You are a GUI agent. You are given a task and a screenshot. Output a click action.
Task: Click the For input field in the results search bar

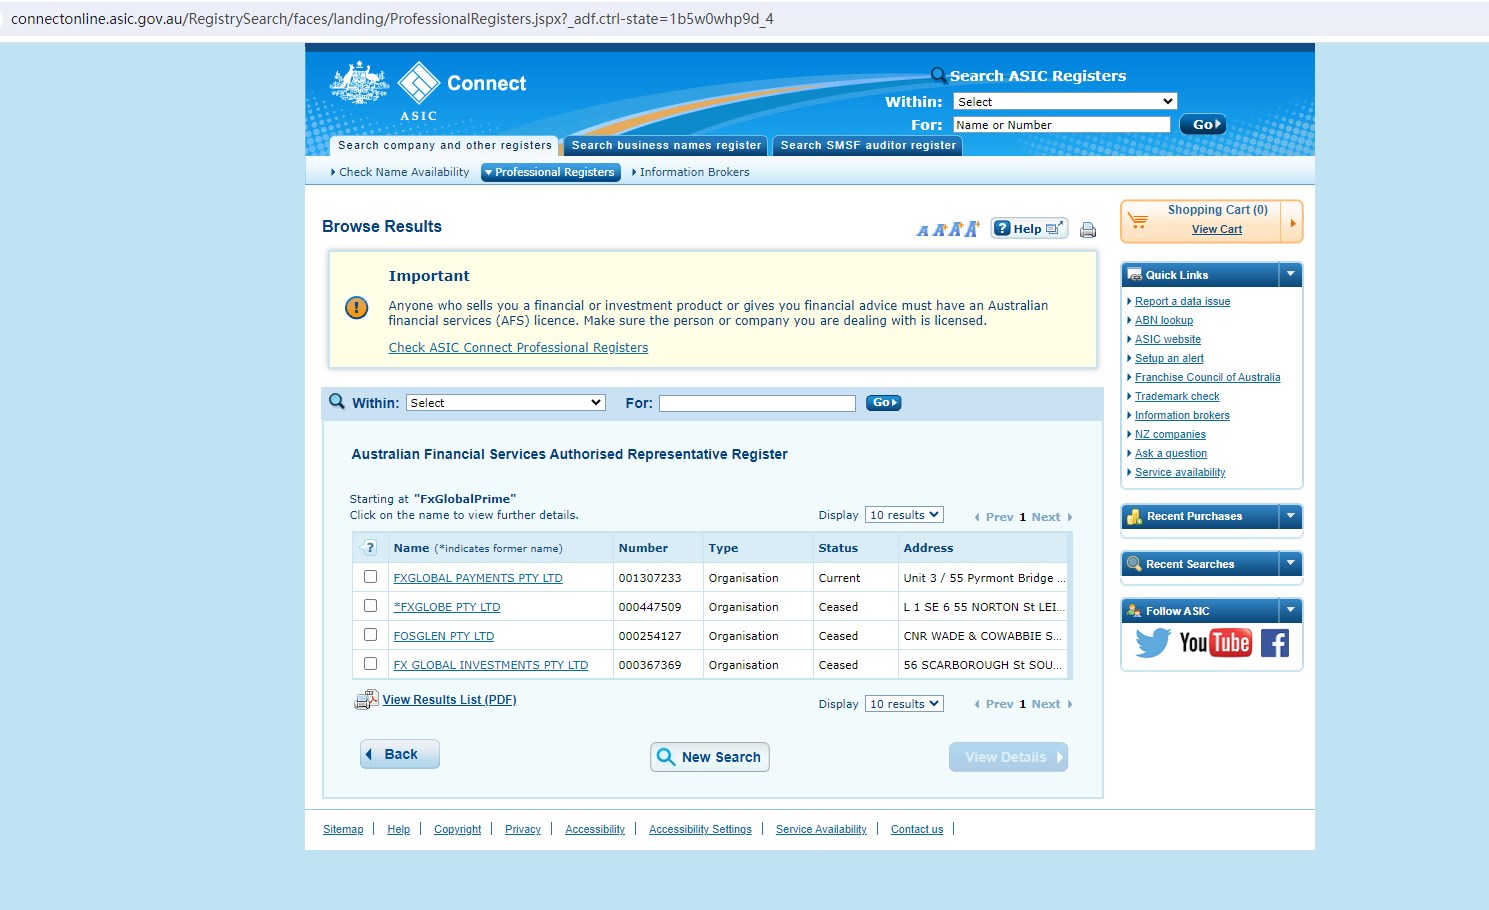coord(757,403)
